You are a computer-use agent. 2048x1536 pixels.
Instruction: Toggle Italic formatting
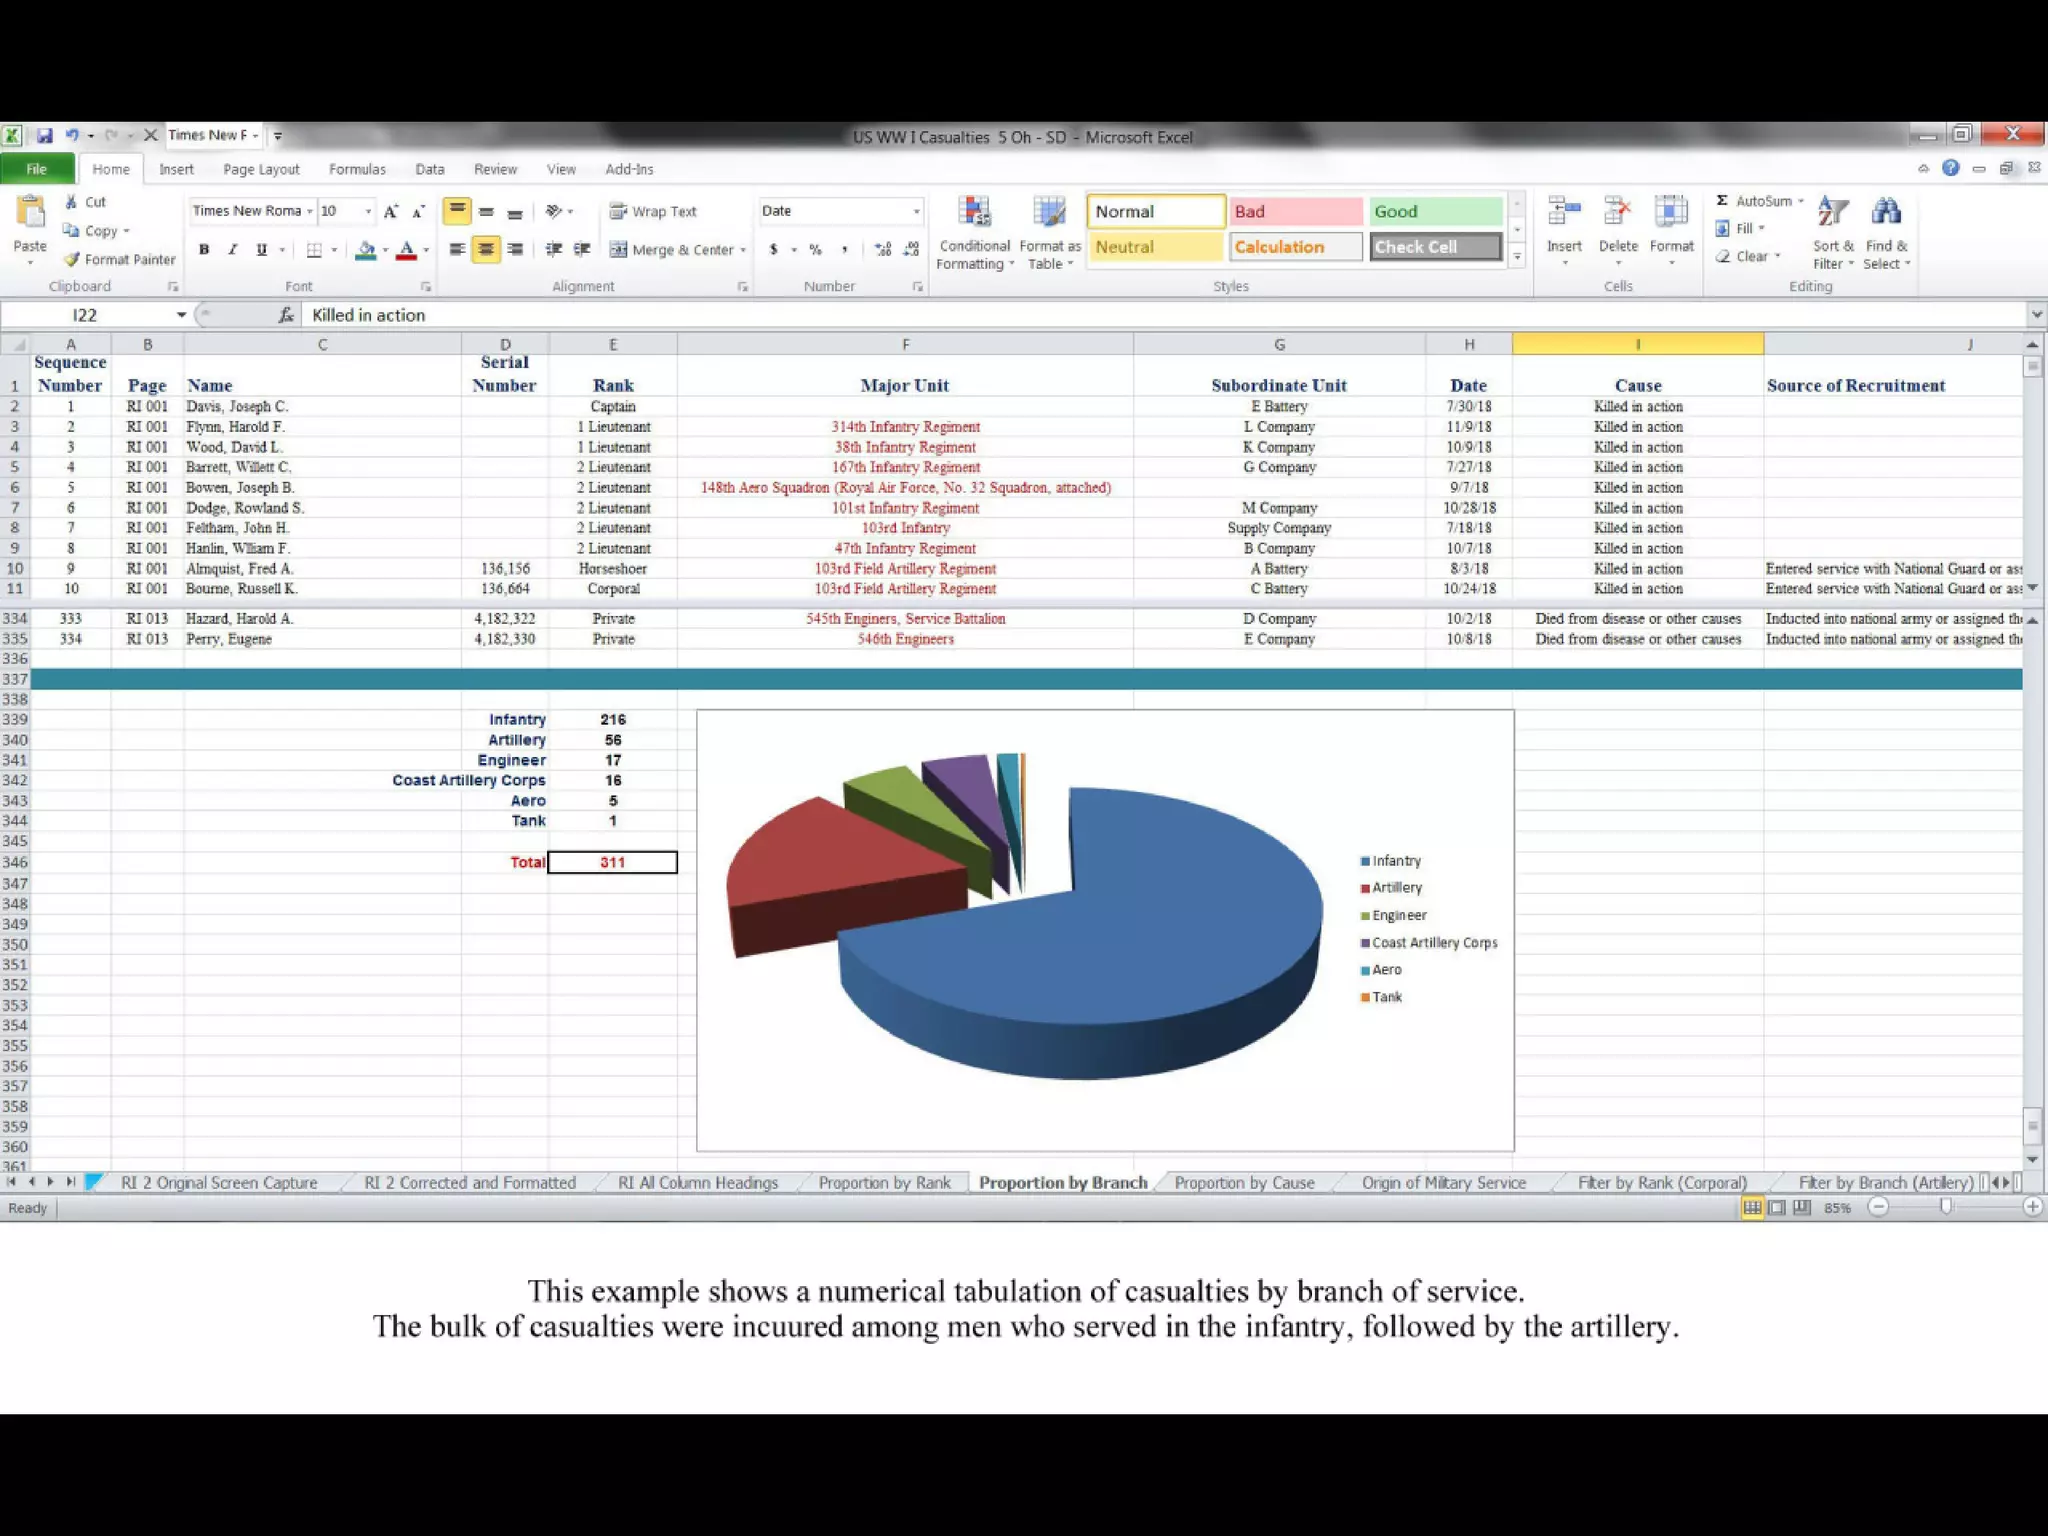click(x=232, y=250)
